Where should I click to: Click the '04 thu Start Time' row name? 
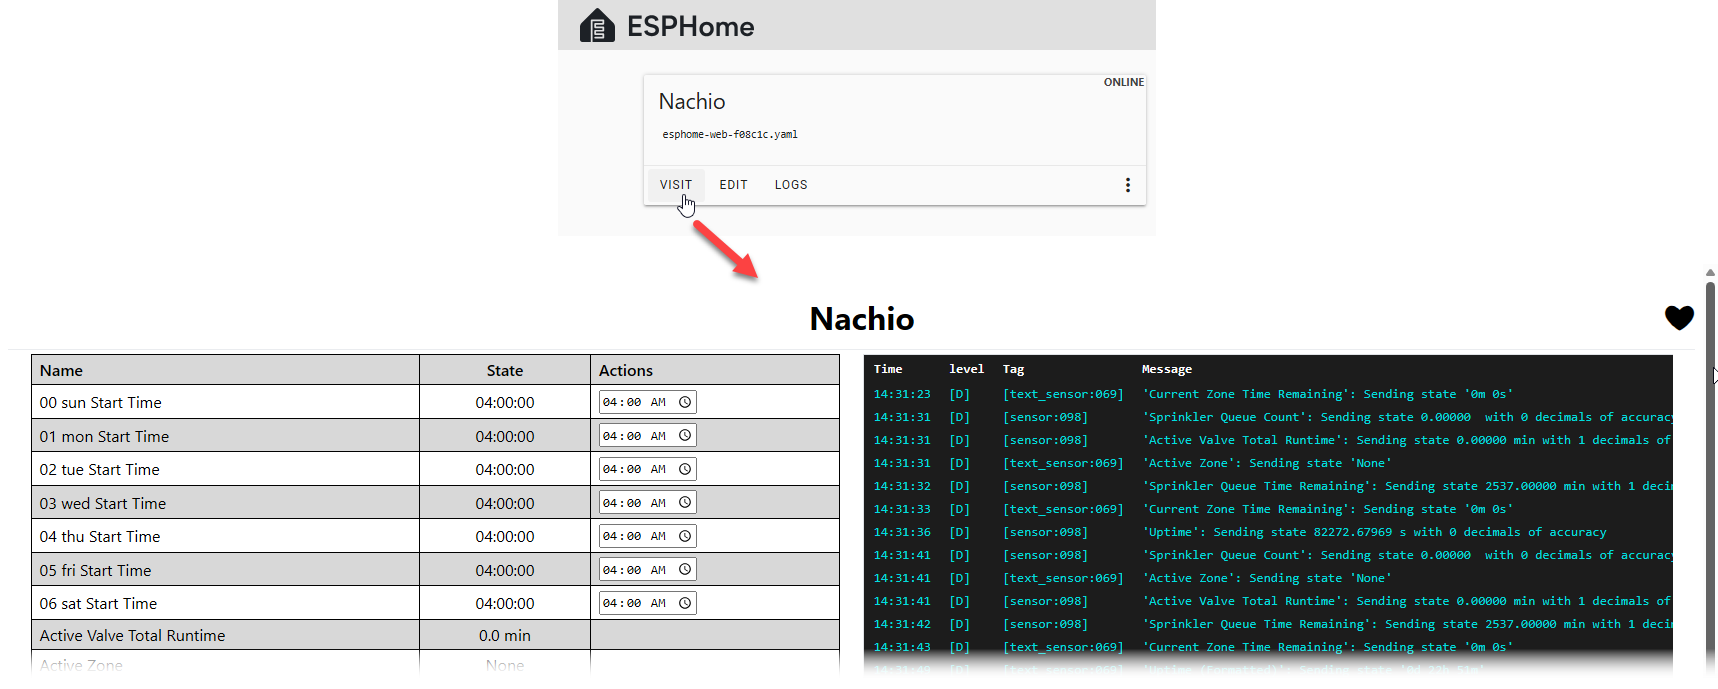pos(100,536)
